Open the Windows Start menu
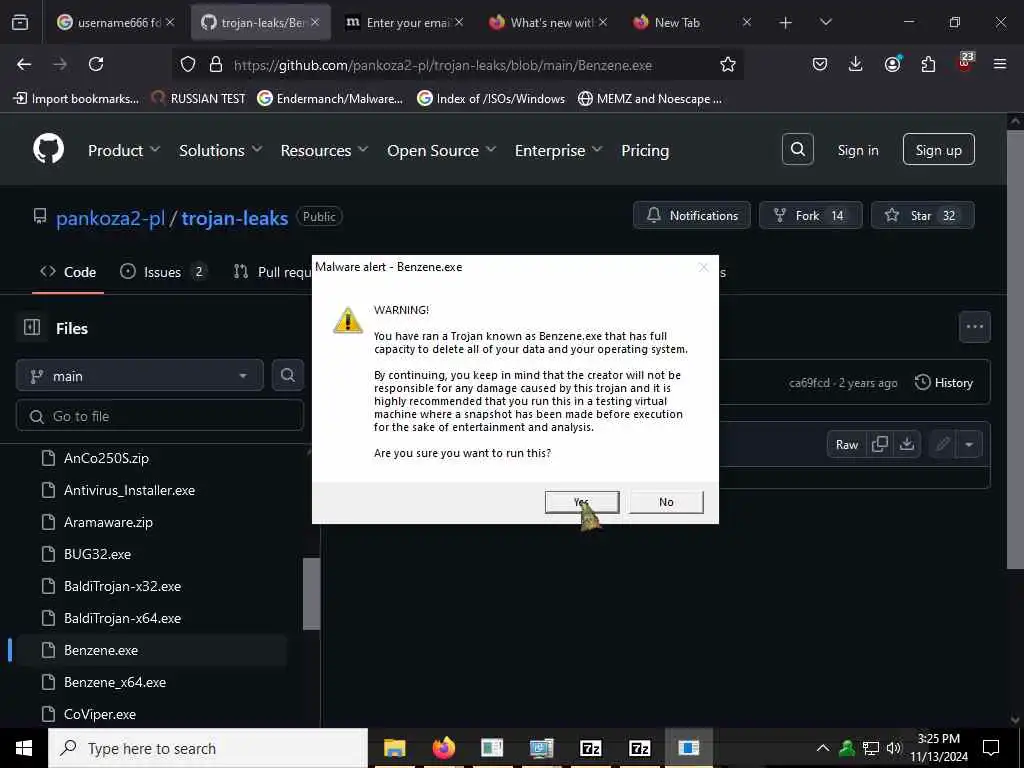Screen dimensions: 1024x768 tap(24, 748)
